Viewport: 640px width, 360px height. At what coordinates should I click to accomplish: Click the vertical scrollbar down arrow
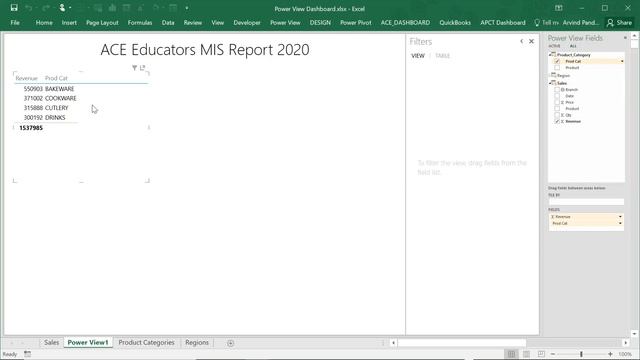634,333
